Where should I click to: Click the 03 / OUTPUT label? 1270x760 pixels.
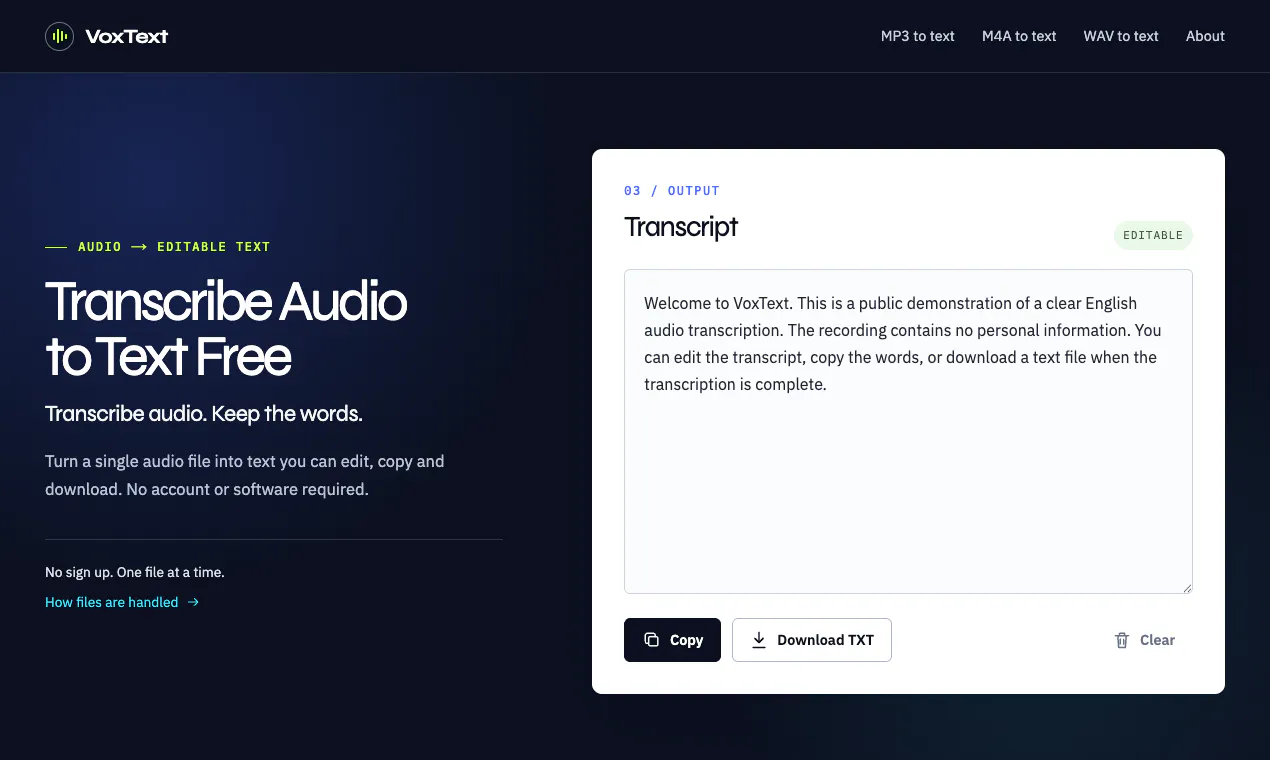(672, 190)
